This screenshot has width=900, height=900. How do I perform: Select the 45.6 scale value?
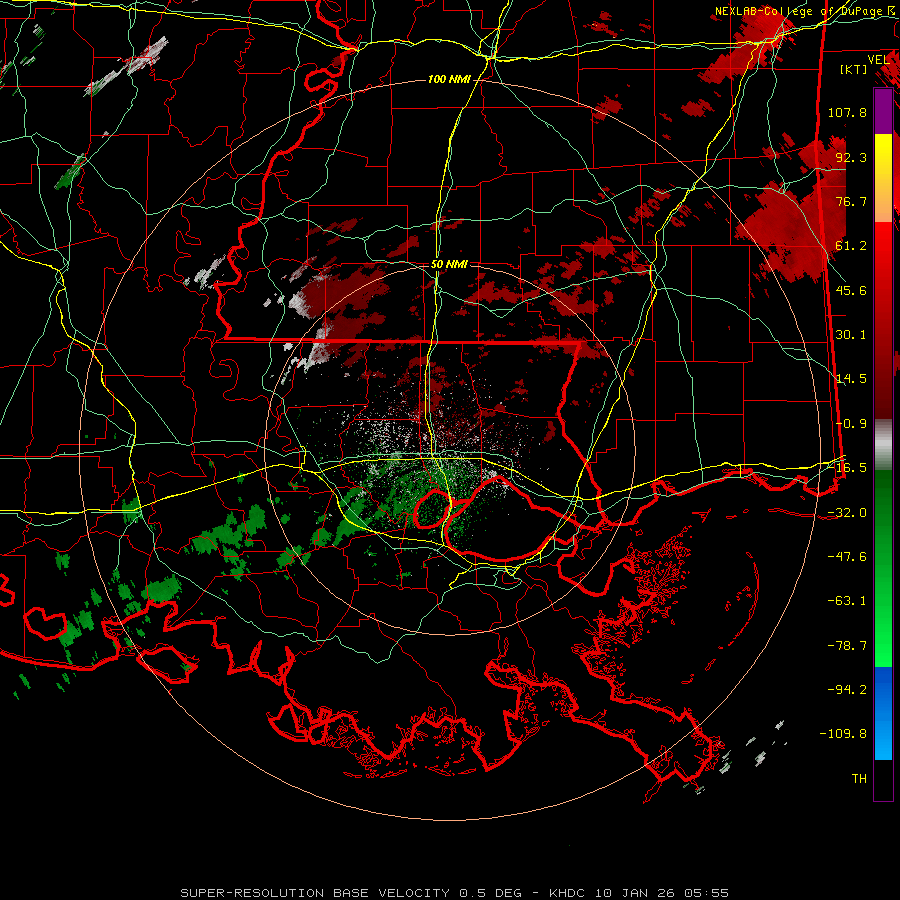click(x=851, y=290)
